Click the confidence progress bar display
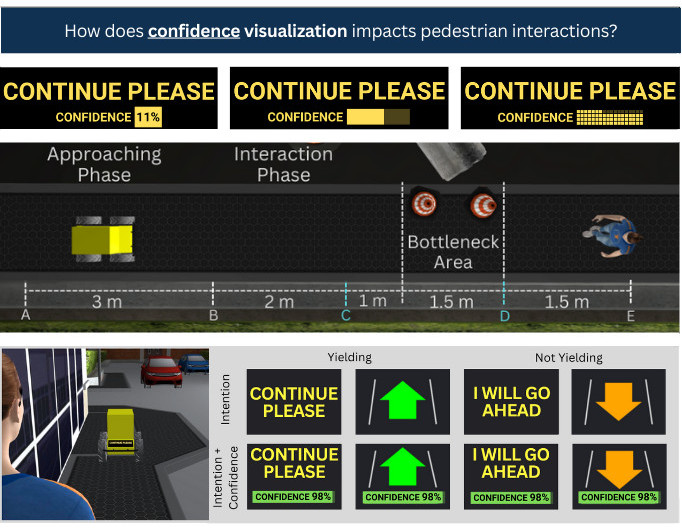Viewport: 682px width, 528px height. tap(378, 117)
